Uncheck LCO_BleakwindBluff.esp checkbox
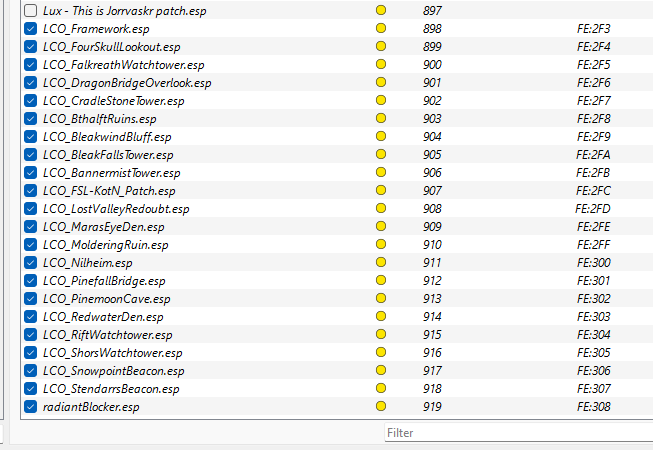 (30, 136)
